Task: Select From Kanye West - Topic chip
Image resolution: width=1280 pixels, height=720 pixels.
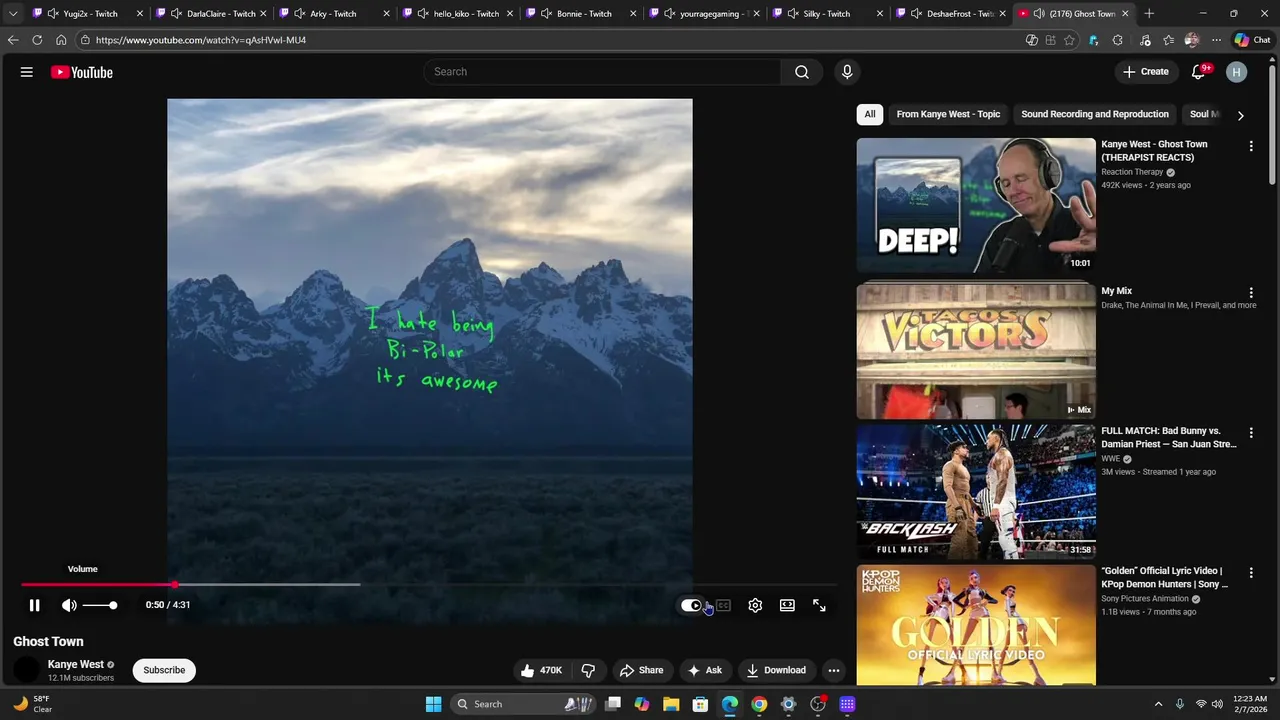Action: 948,114
